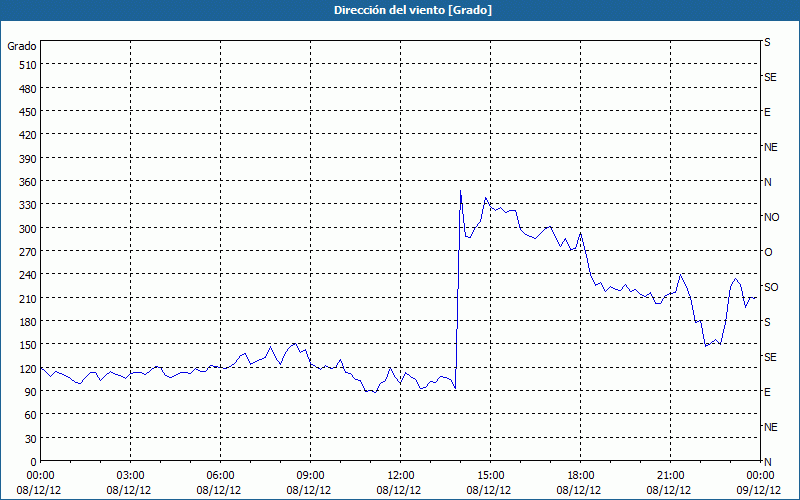
Task: Click the 08/12/12 date under 06:00
Action: click(218, 490)
